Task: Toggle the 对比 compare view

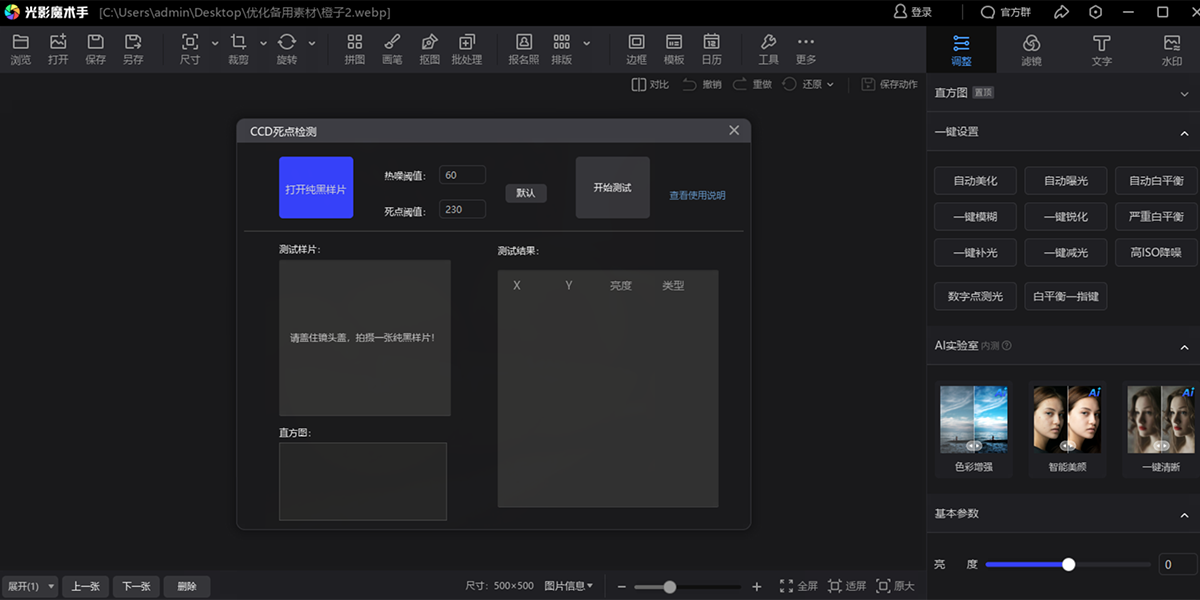Action: point(650,85)
